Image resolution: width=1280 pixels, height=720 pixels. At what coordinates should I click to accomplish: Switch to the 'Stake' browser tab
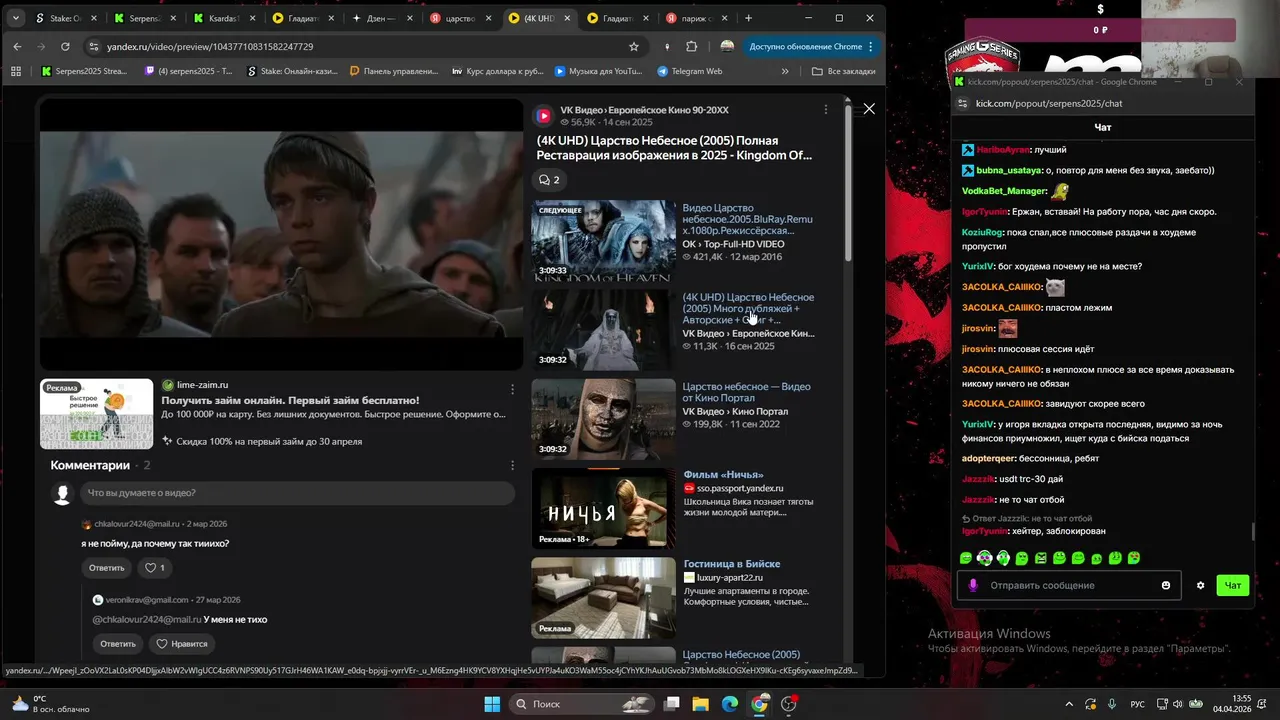[66, 18]
